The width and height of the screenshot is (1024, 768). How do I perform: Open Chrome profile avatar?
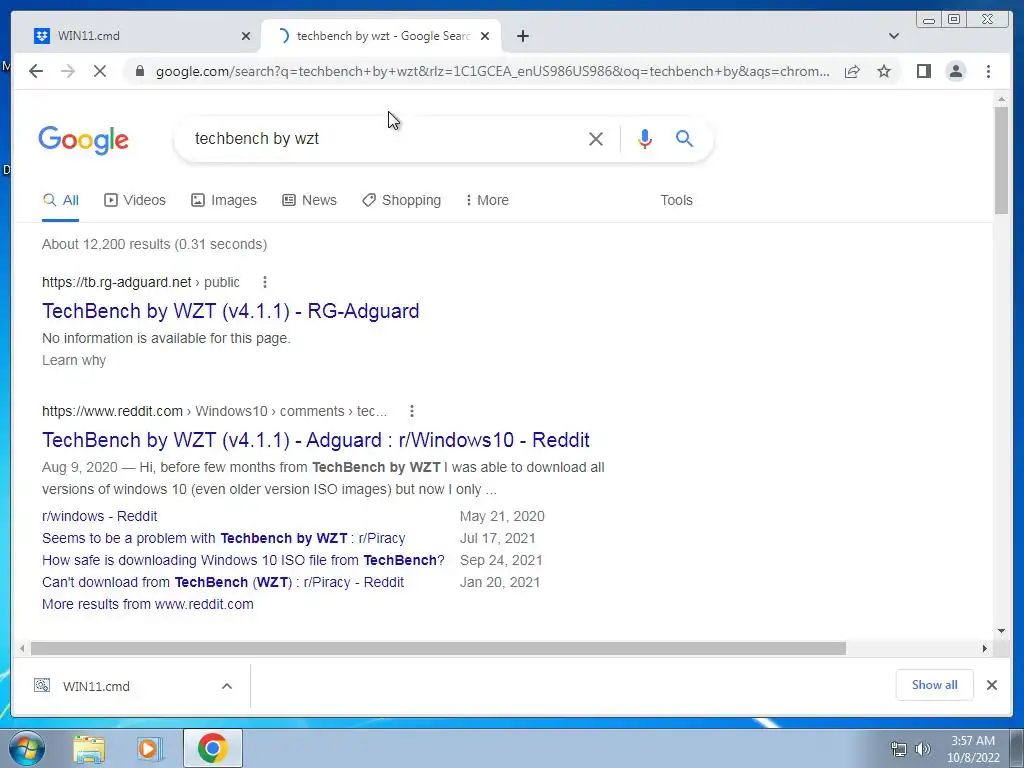(956, 71)
